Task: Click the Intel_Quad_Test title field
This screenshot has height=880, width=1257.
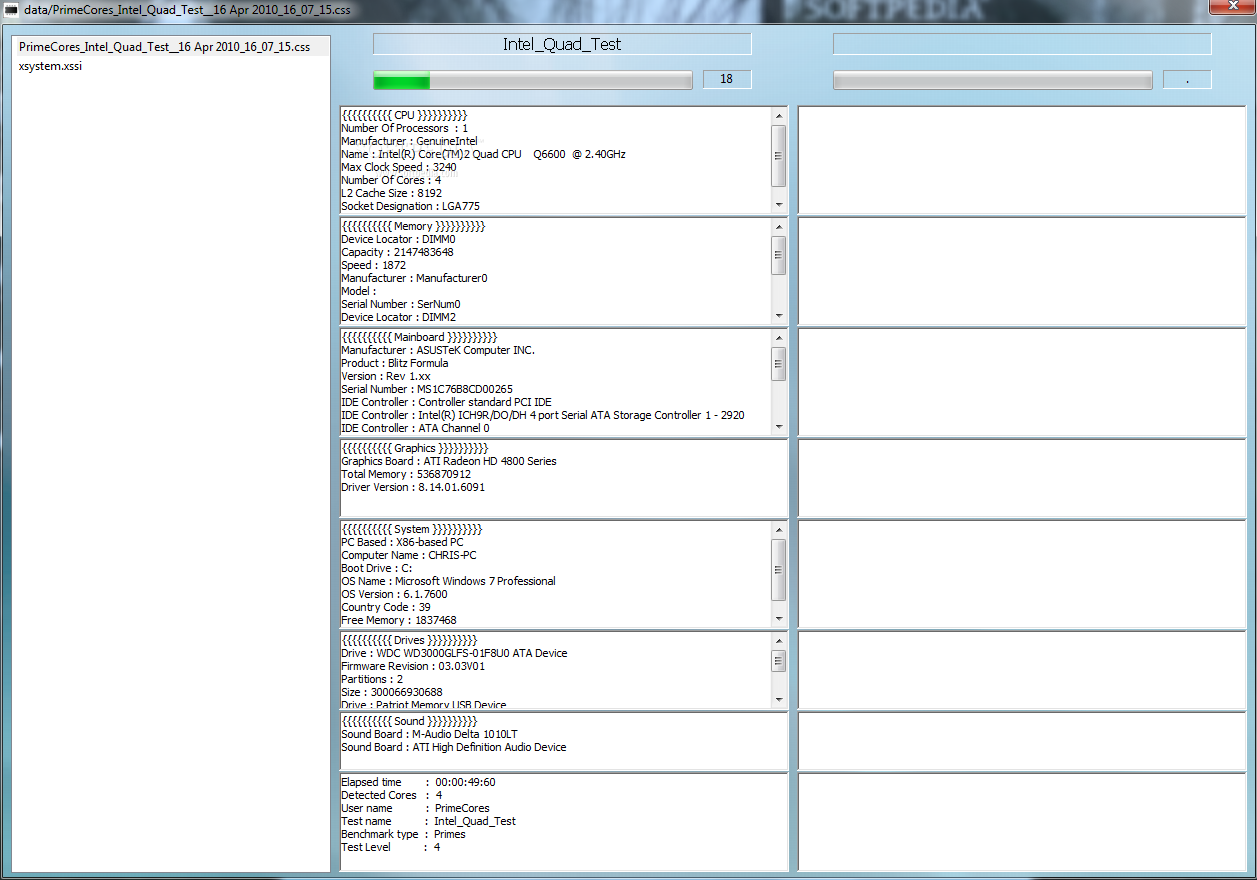Action: 562,44
